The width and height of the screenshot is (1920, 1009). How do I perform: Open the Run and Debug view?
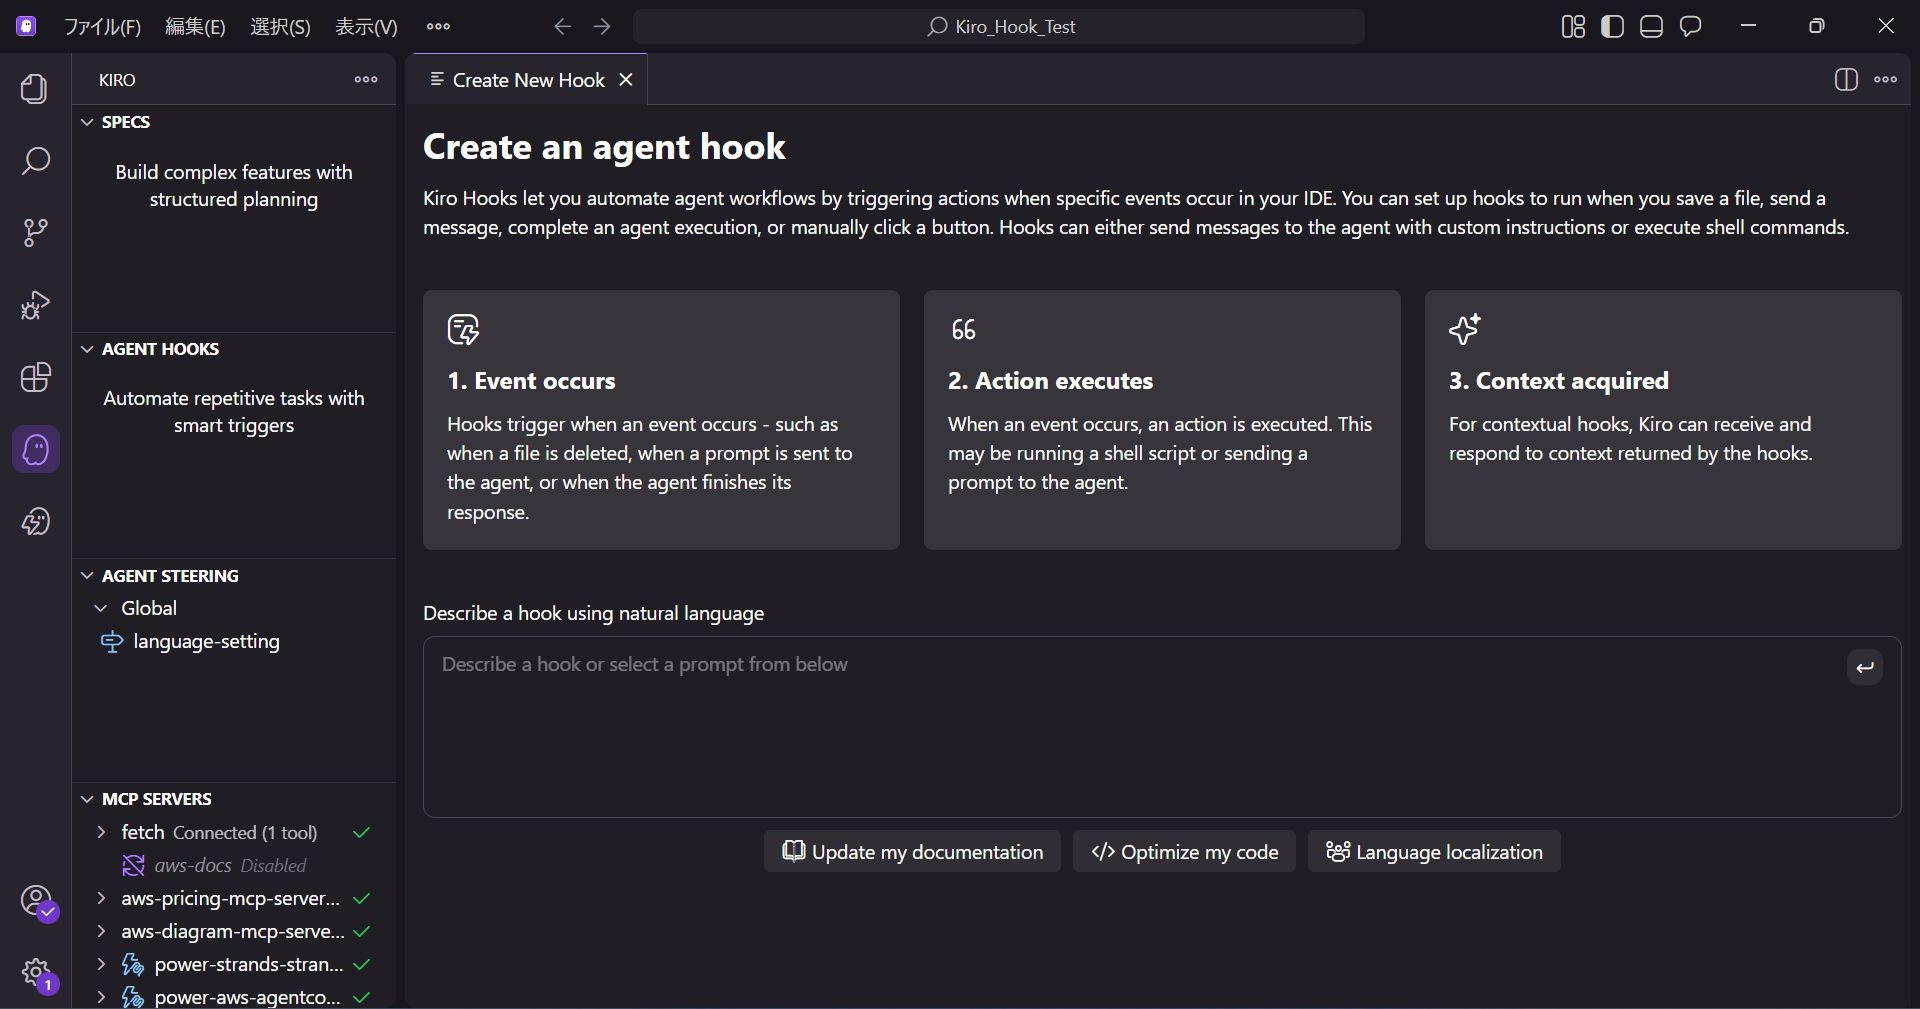(34, 305)
